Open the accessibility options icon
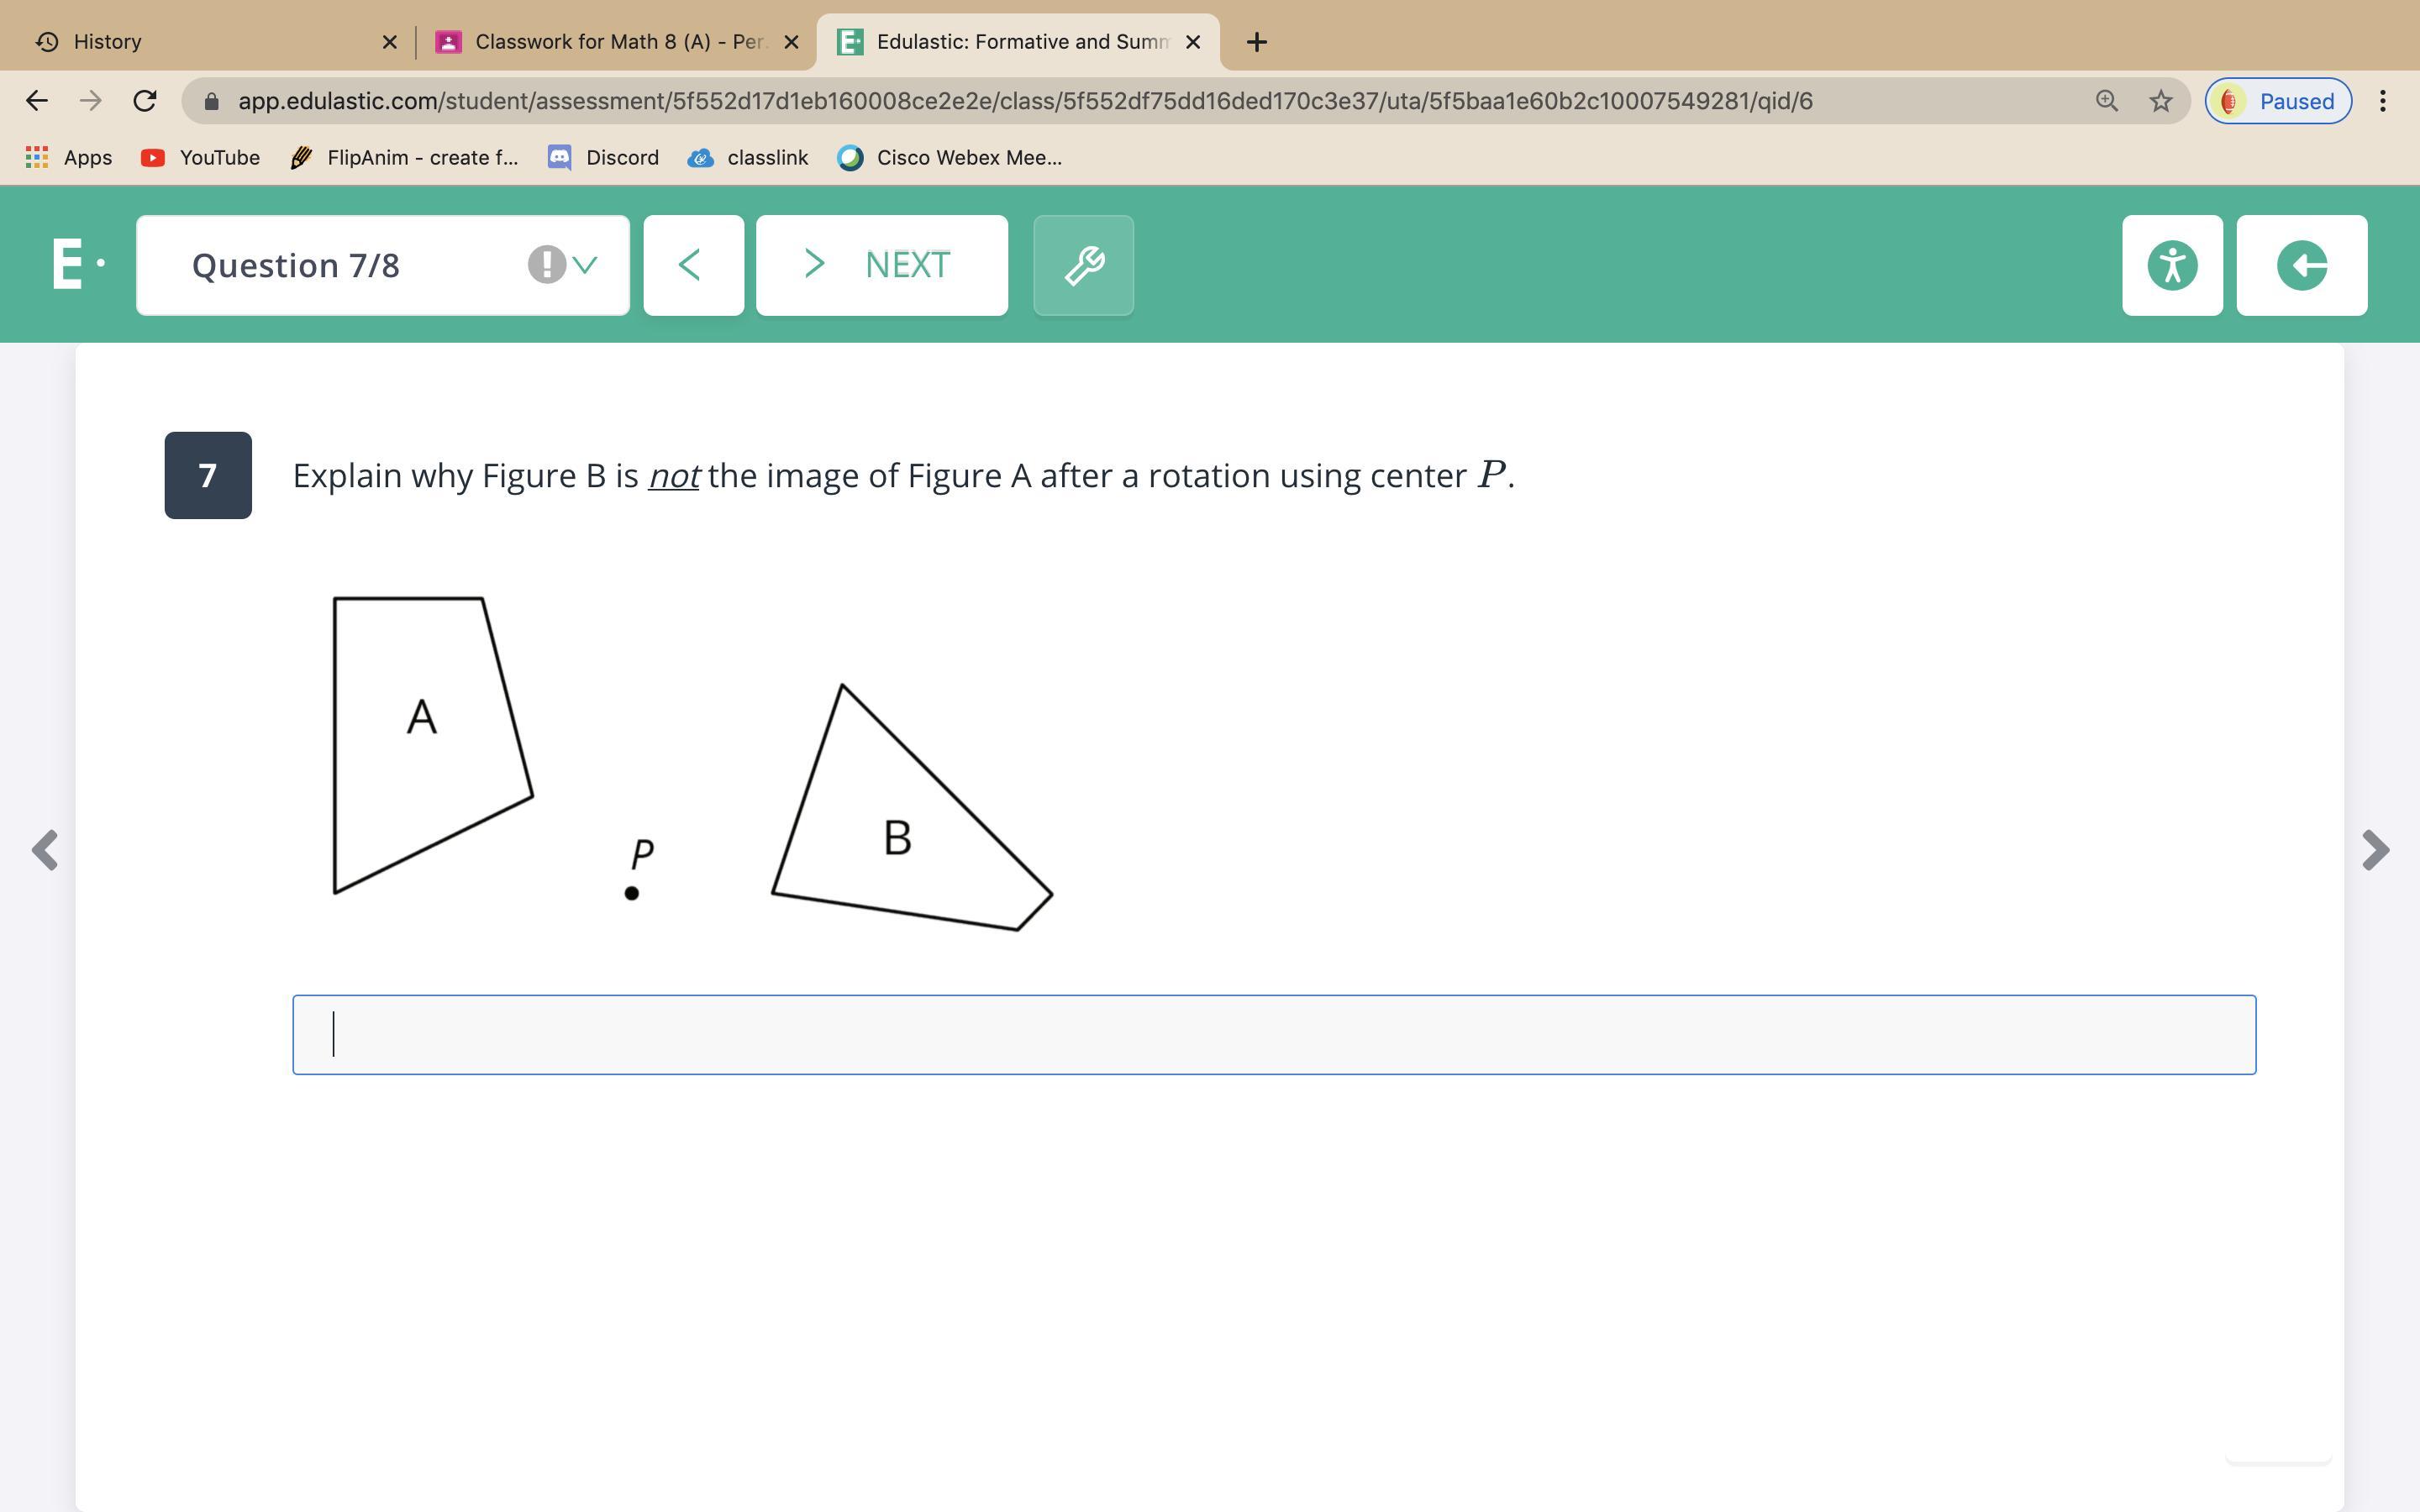Viewport: 2420px width, 1512px height. pyautogui.click(x=2172, y=265)
